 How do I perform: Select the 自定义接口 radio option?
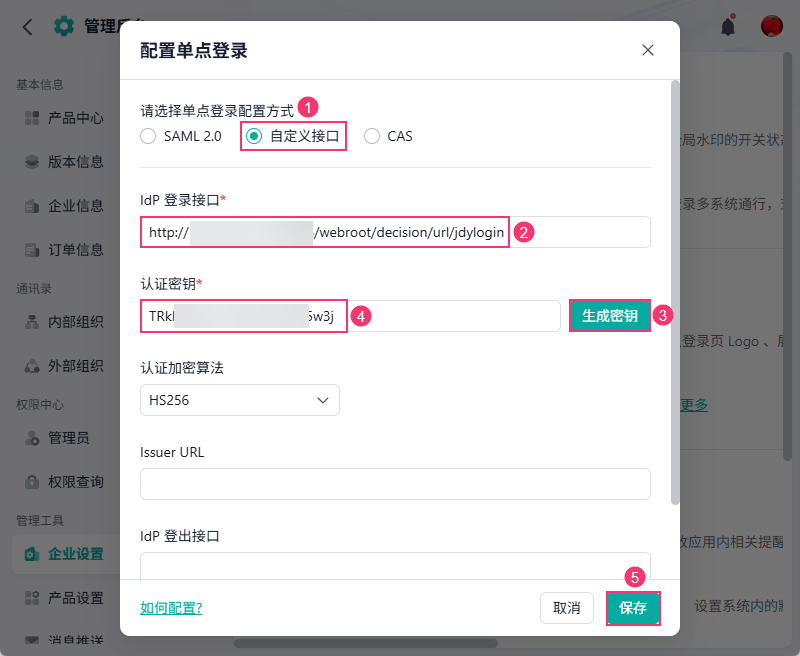(x=254, y=136)
